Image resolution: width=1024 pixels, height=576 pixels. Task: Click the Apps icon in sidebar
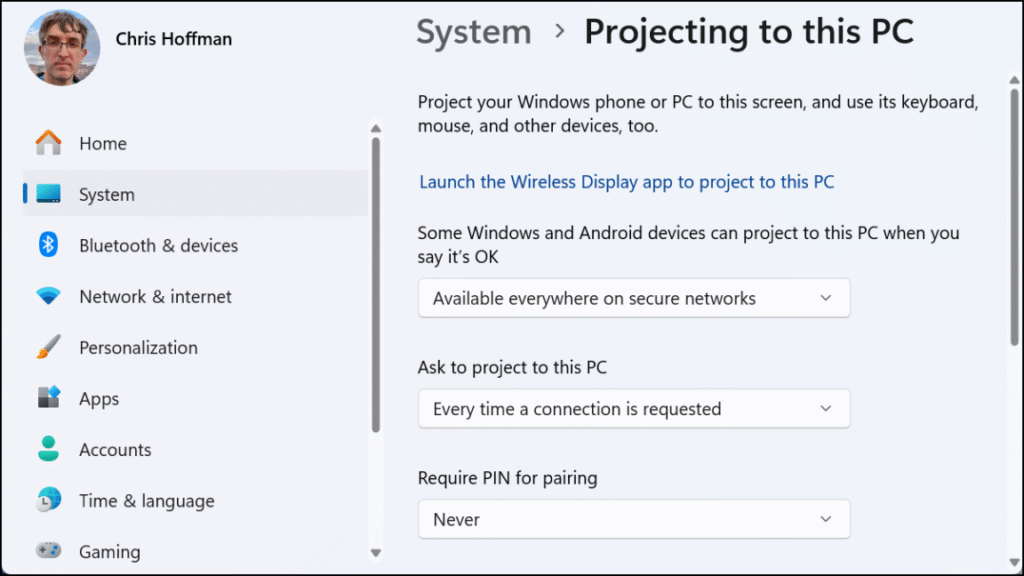pos(48,398)
